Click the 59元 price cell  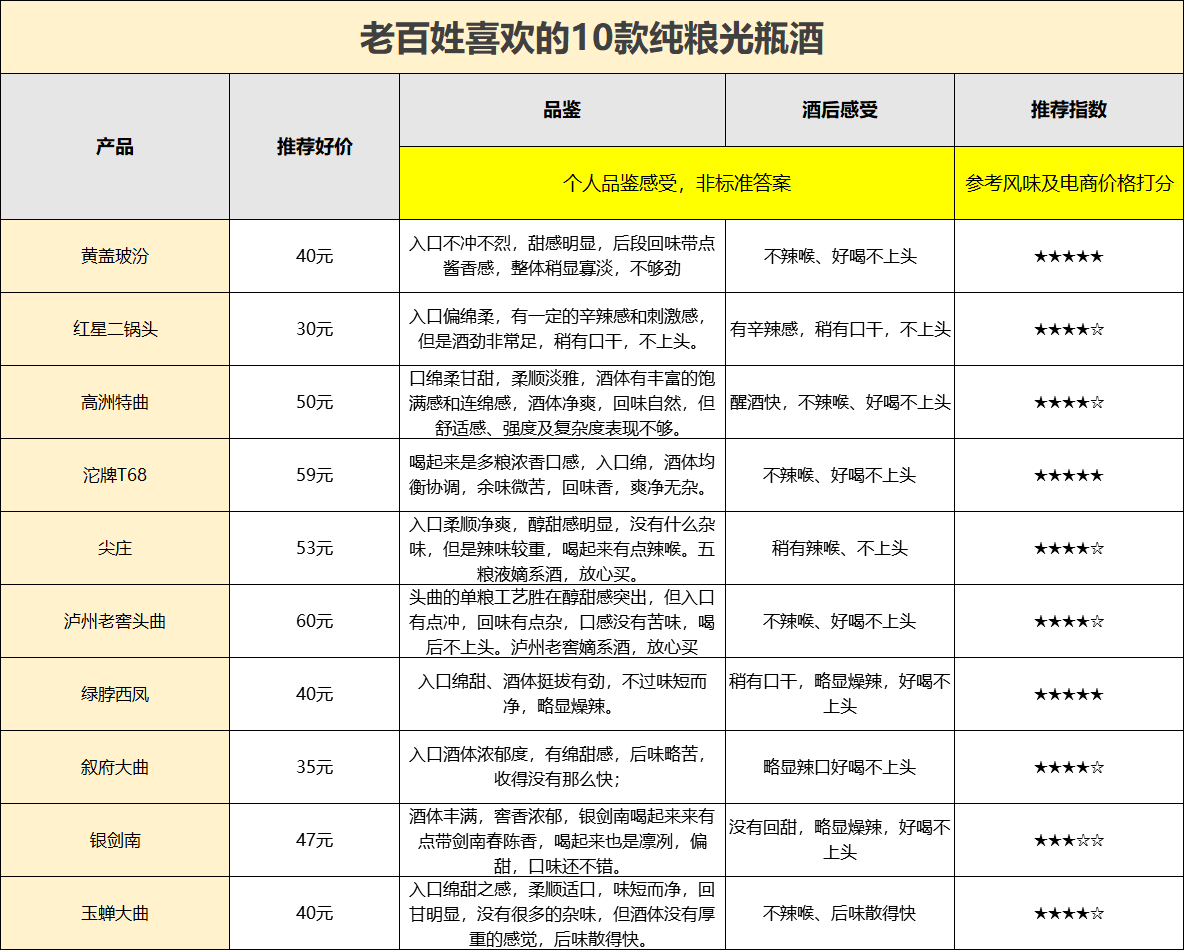(314, 475)
